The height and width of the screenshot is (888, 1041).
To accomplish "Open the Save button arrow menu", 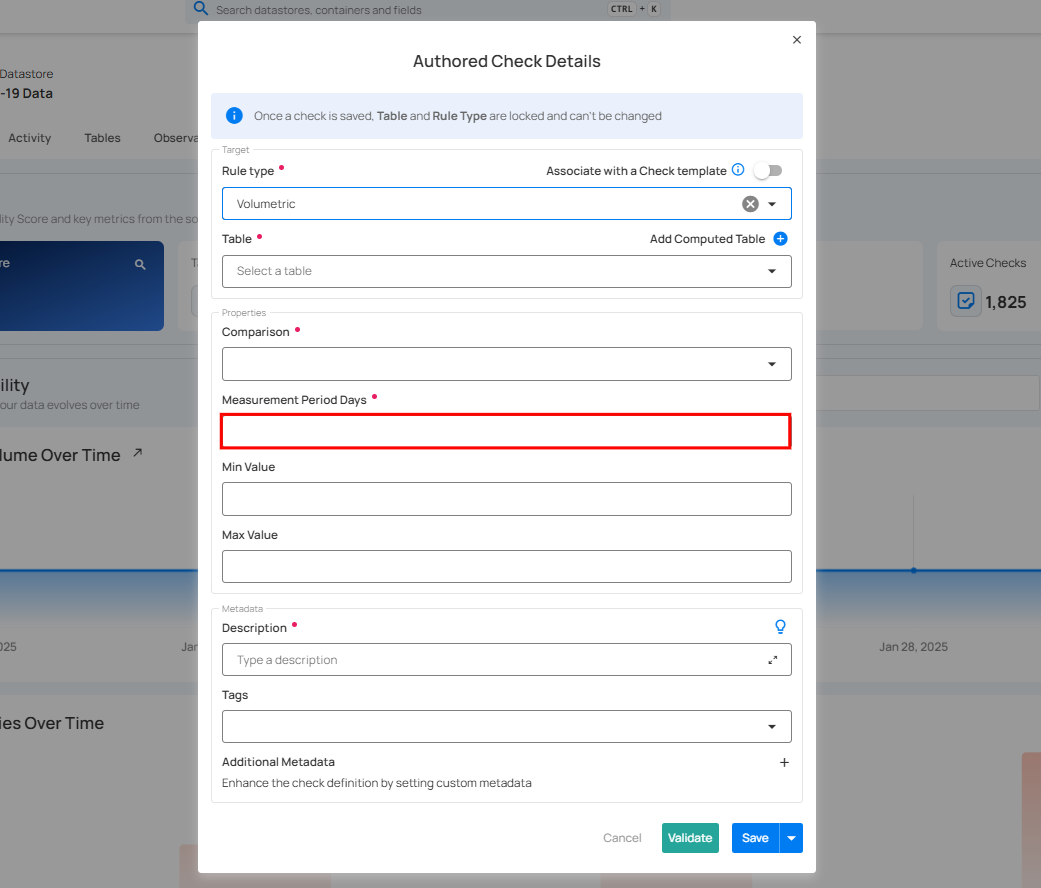I will point(792,838).
